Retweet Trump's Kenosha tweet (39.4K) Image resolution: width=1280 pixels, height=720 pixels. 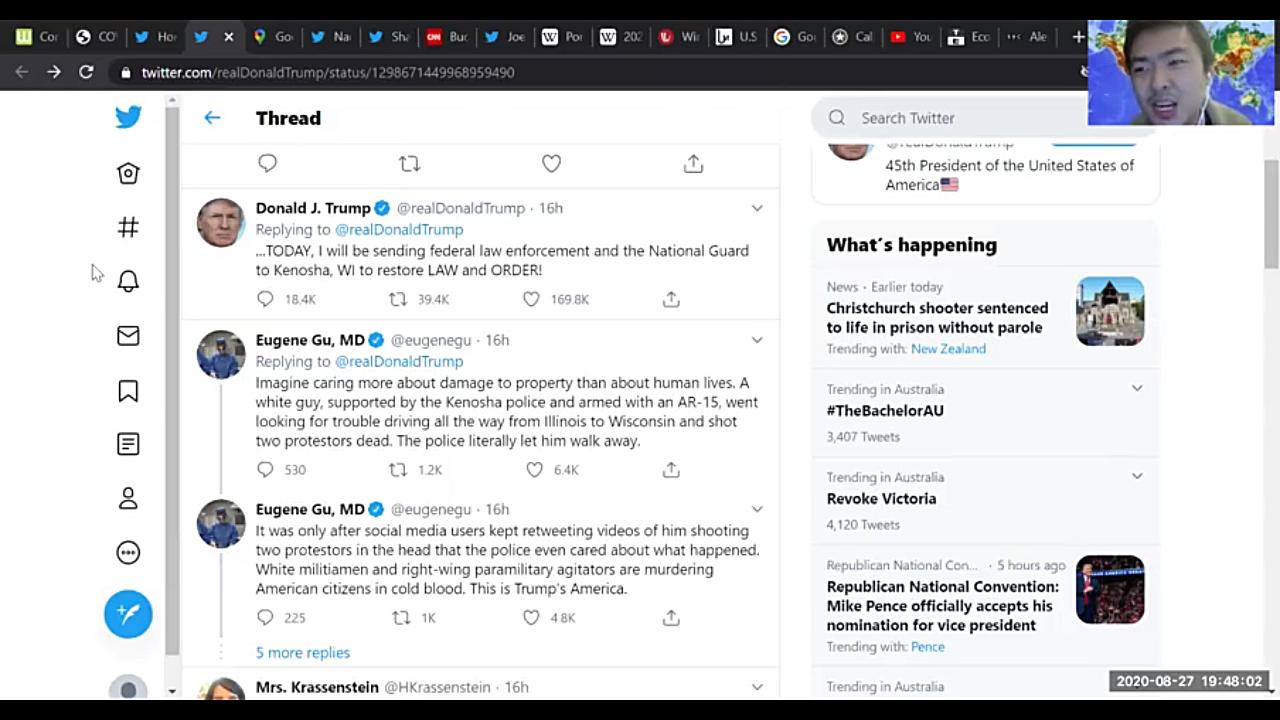click(398, 299)
